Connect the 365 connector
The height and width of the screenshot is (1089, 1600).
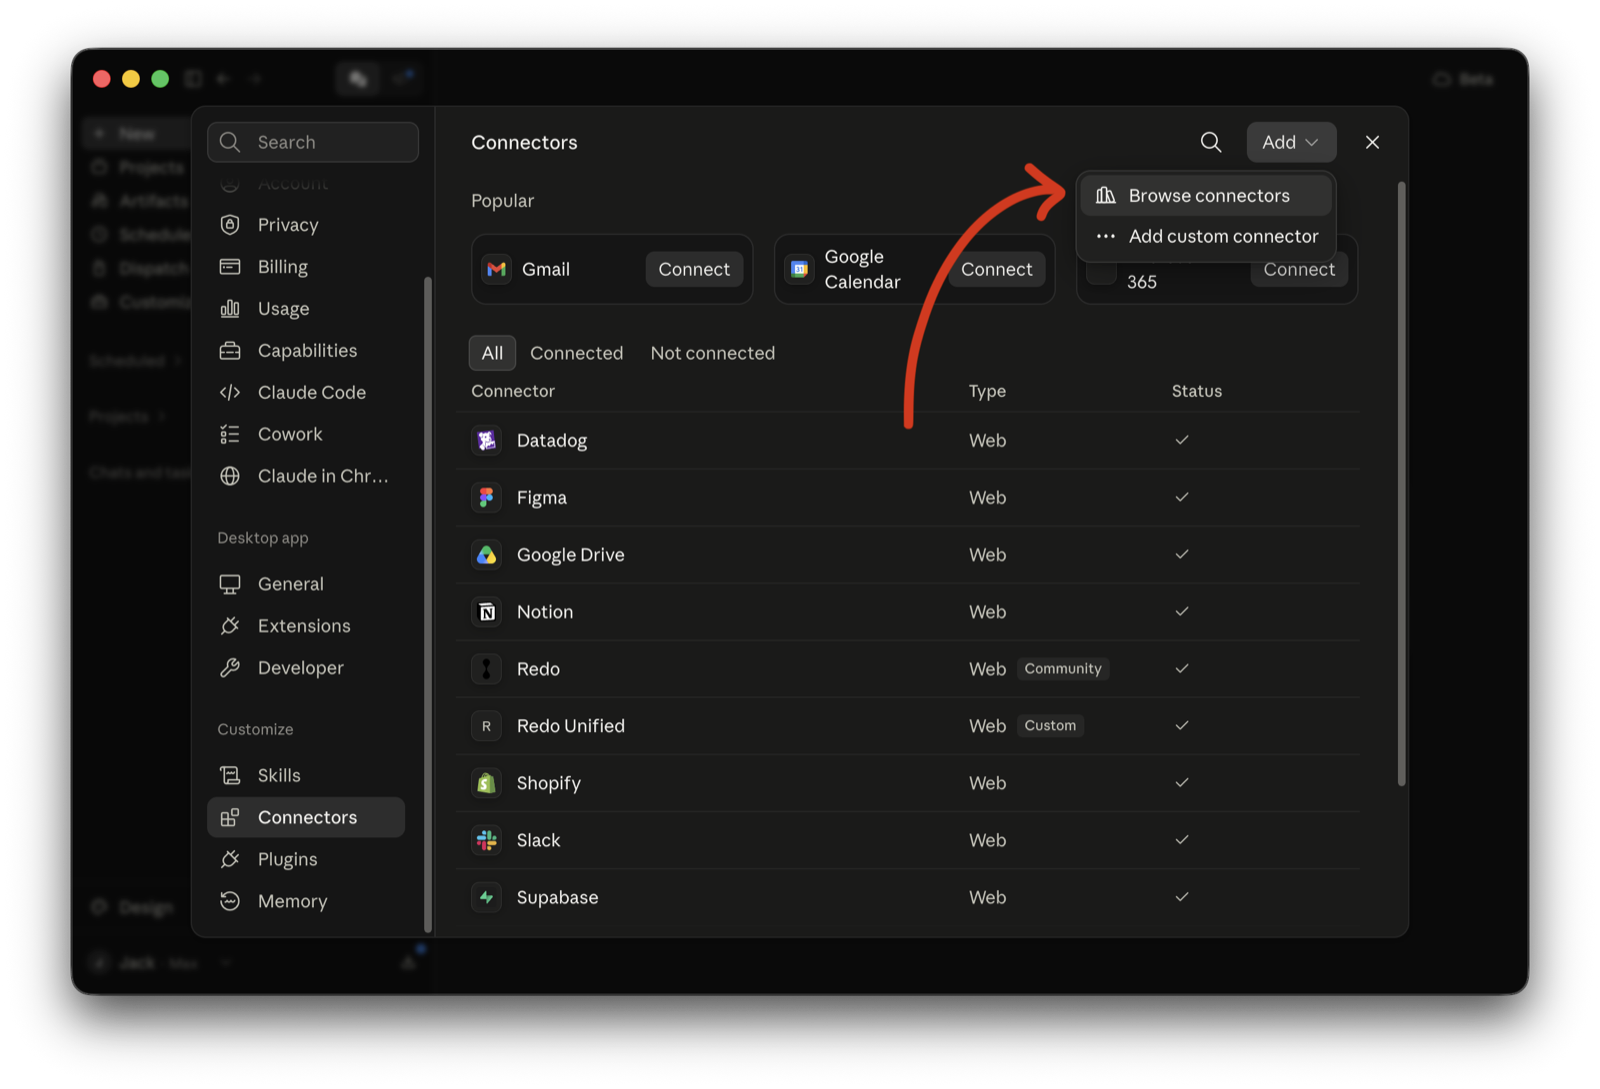coord(1299,270)
